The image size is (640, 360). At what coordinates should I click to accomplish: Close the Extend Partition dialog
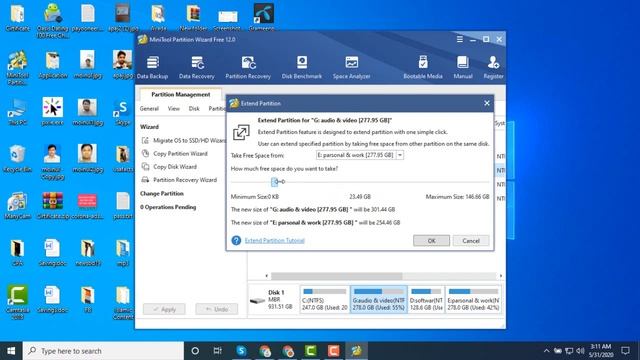[x=487, y=103]
